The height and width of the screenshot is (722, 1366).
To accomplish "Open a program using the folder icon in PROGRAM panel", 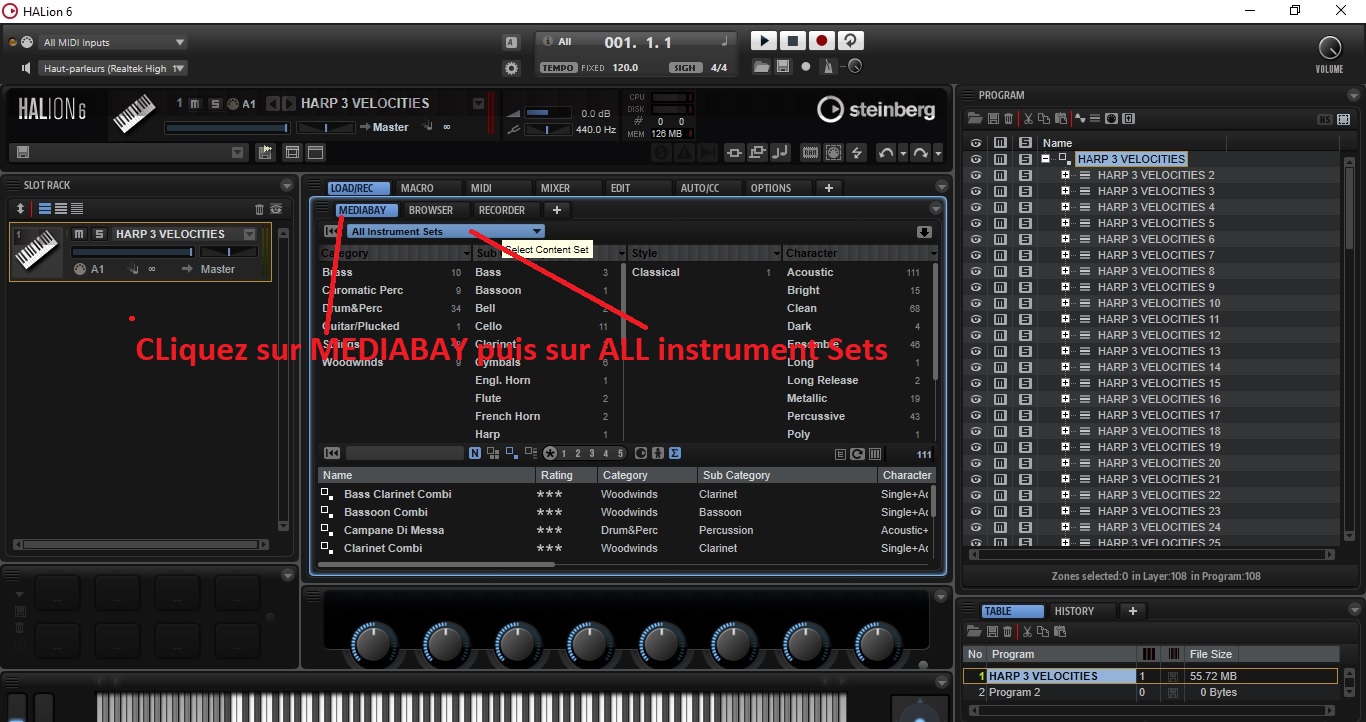I will tap(973, 118).
